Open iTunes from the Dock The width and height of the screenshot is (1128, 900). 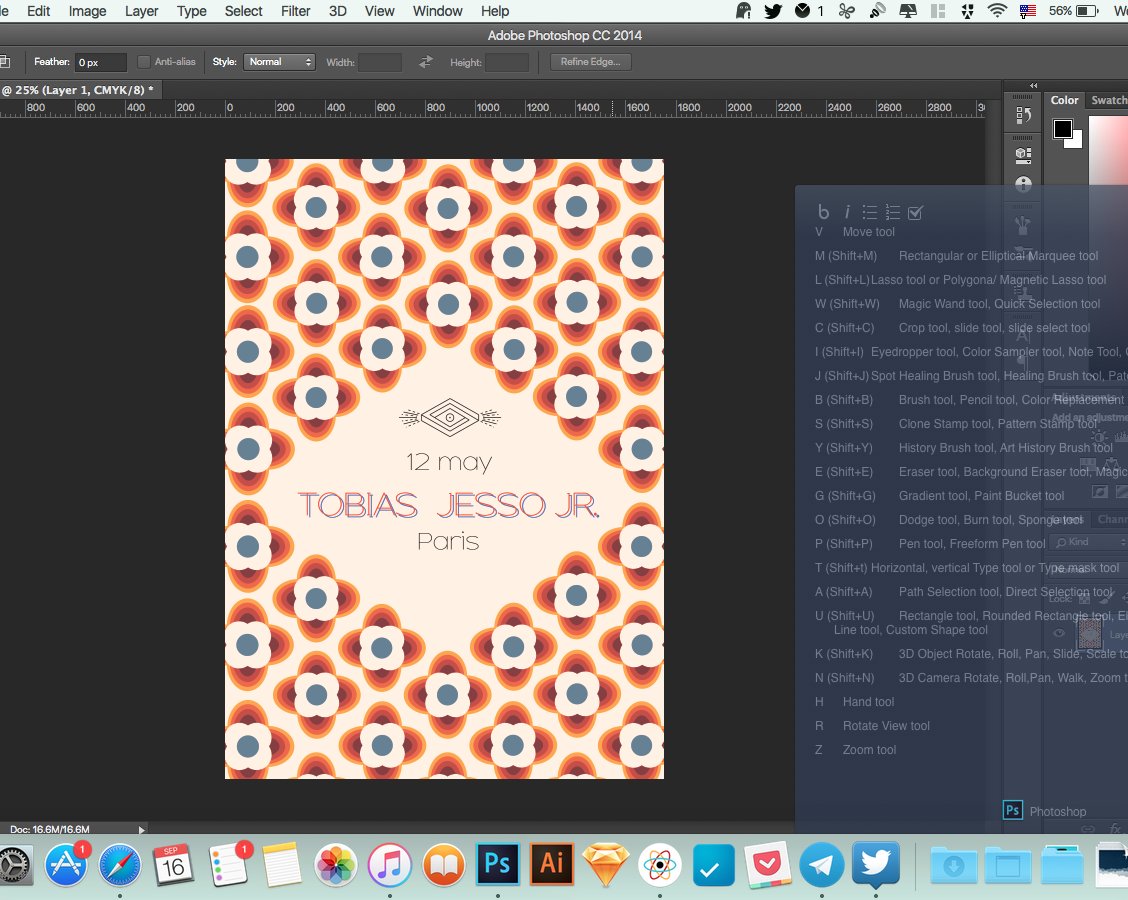tap(390, 865)
